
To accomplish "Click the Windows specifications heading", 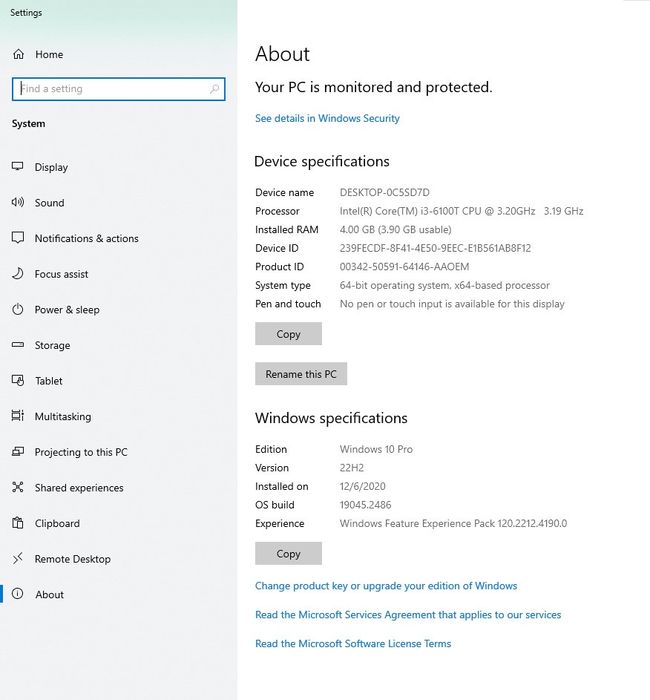I will click(331, 418).
